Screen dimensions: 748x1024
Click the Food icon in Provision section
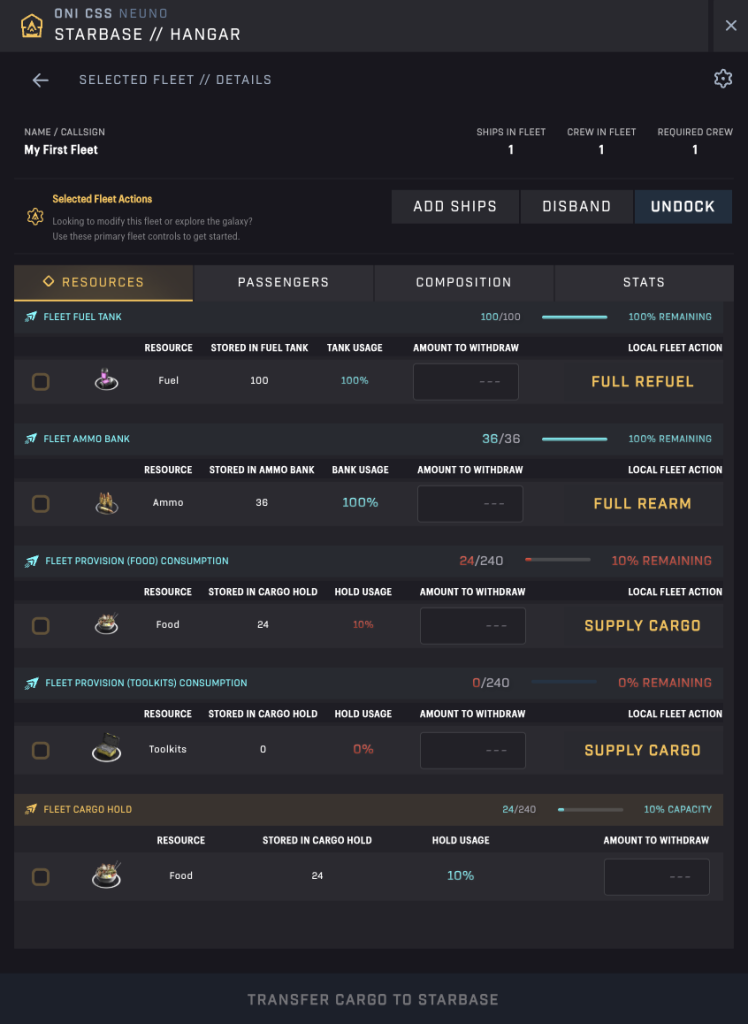click(107, 625)
